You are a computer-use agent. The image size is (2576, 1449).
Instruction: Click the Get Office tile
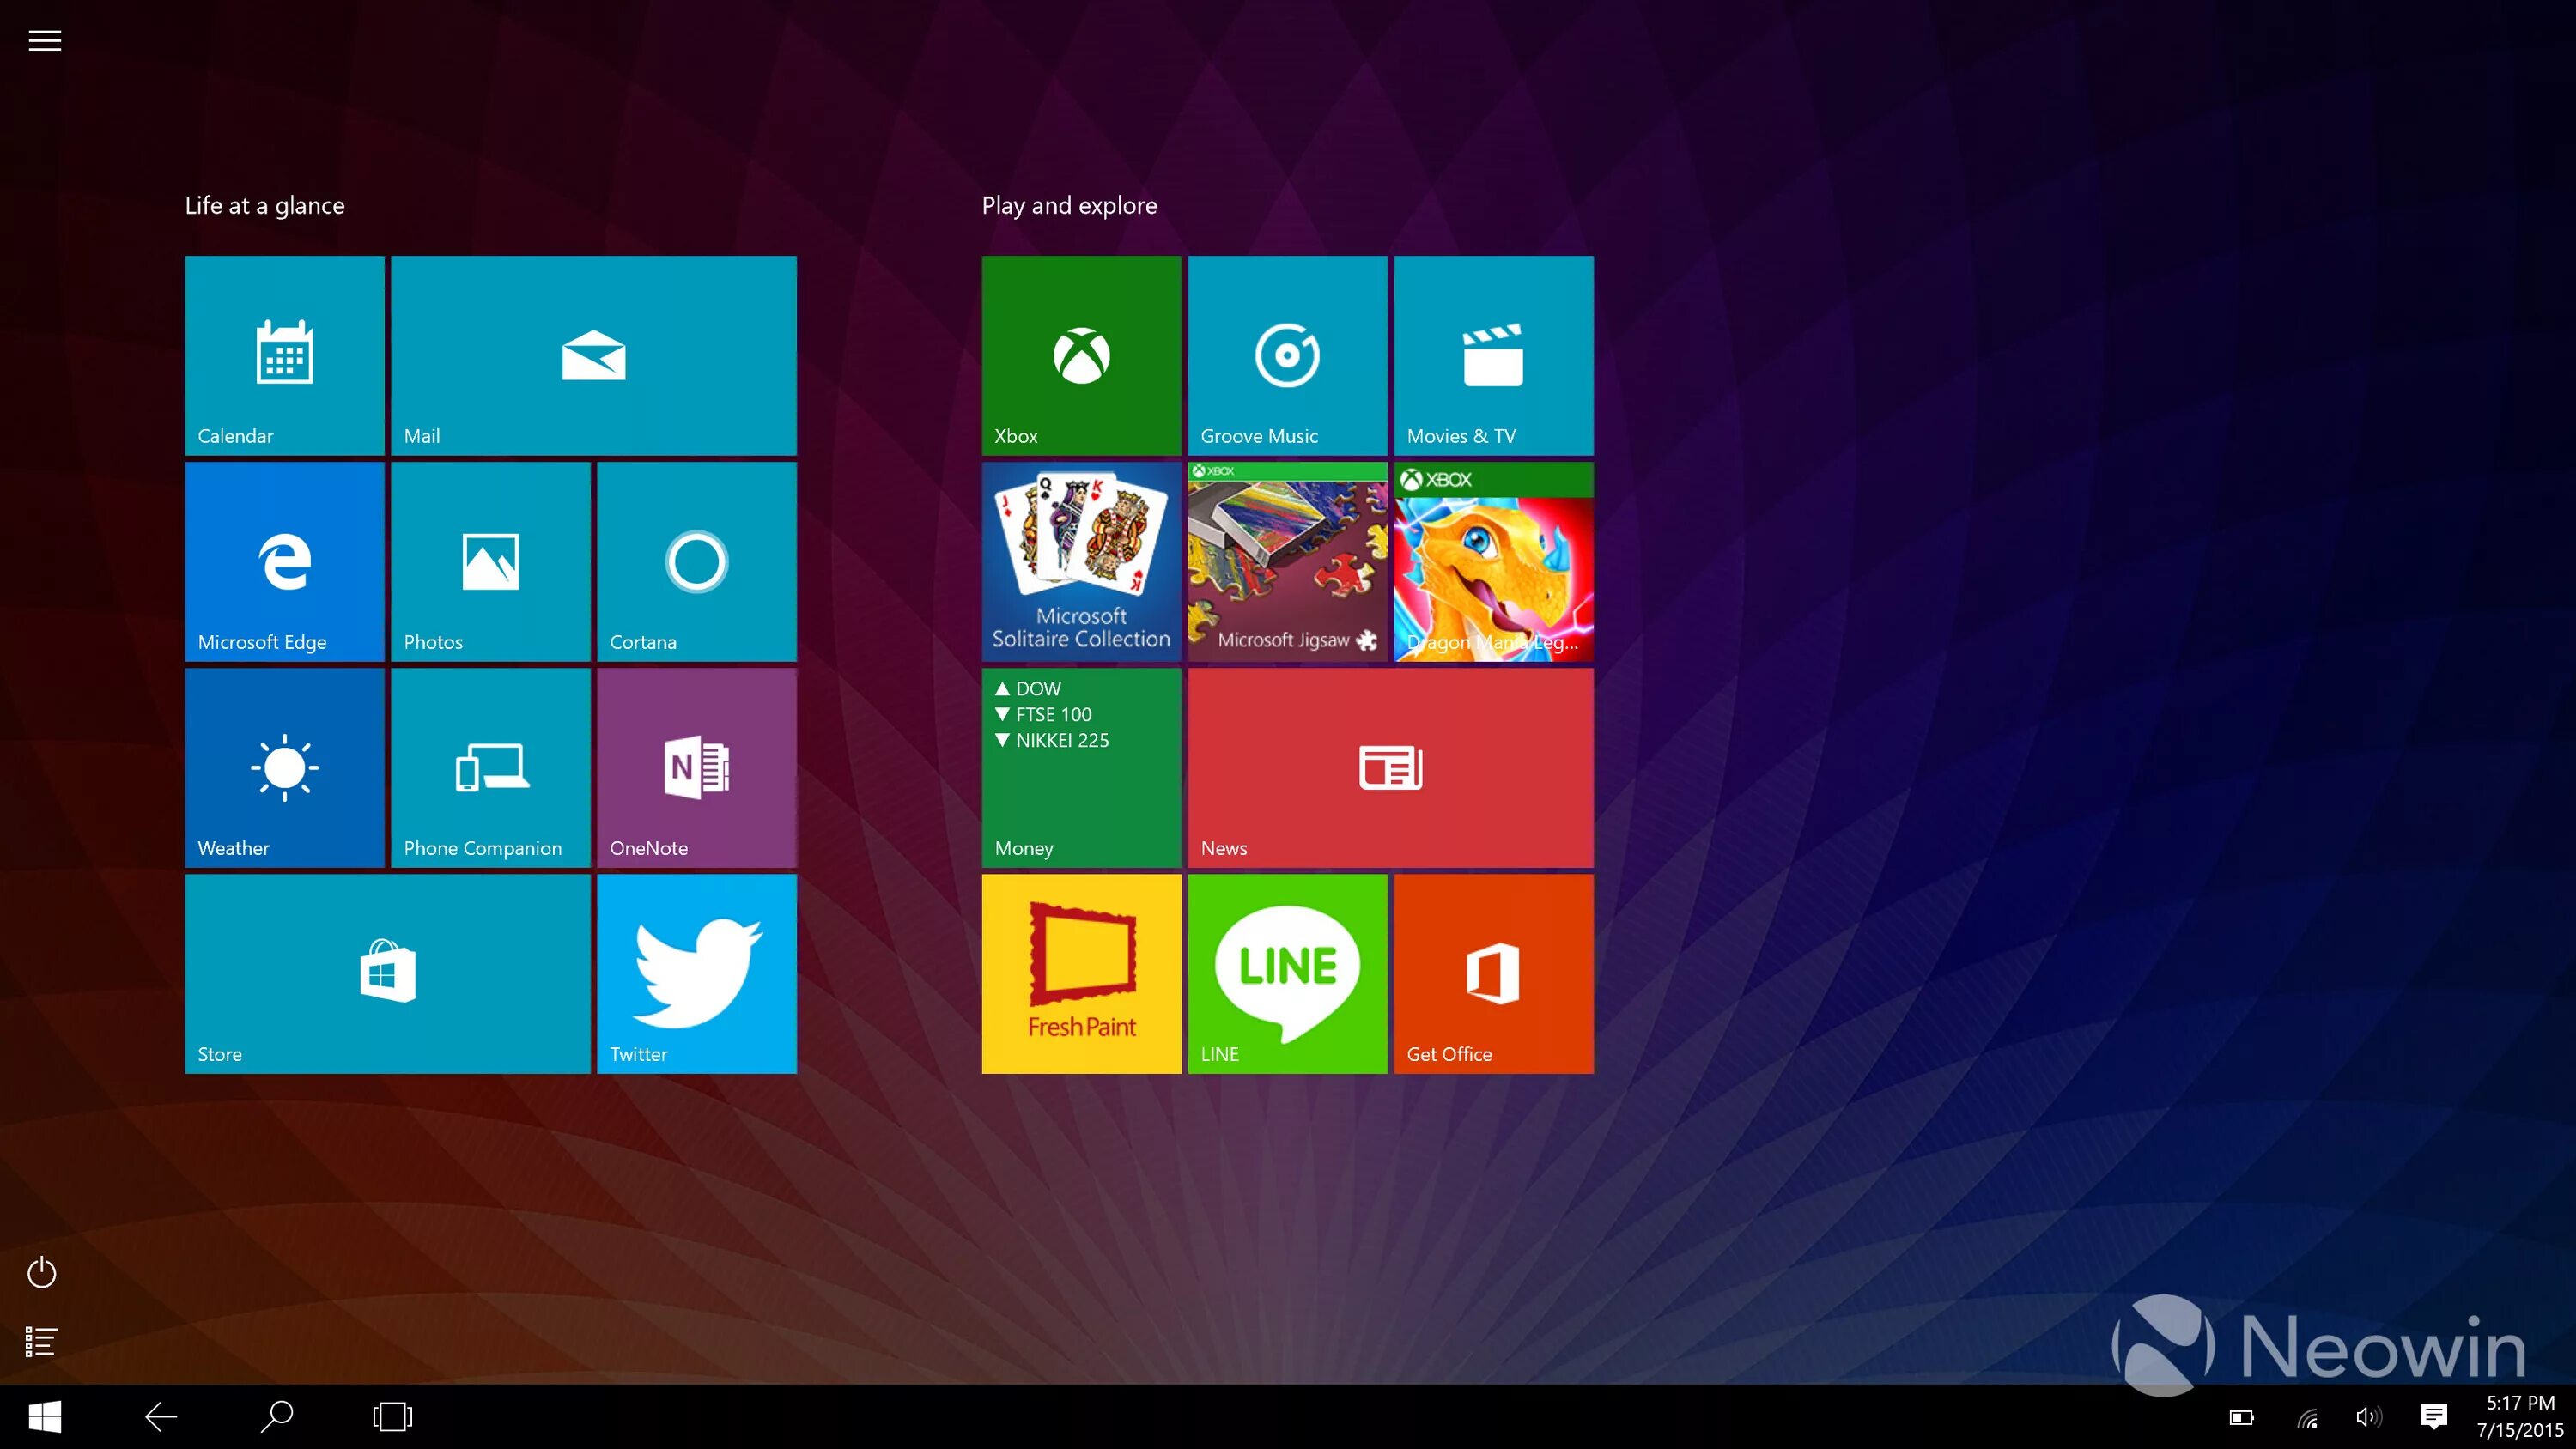(1493, 973)
